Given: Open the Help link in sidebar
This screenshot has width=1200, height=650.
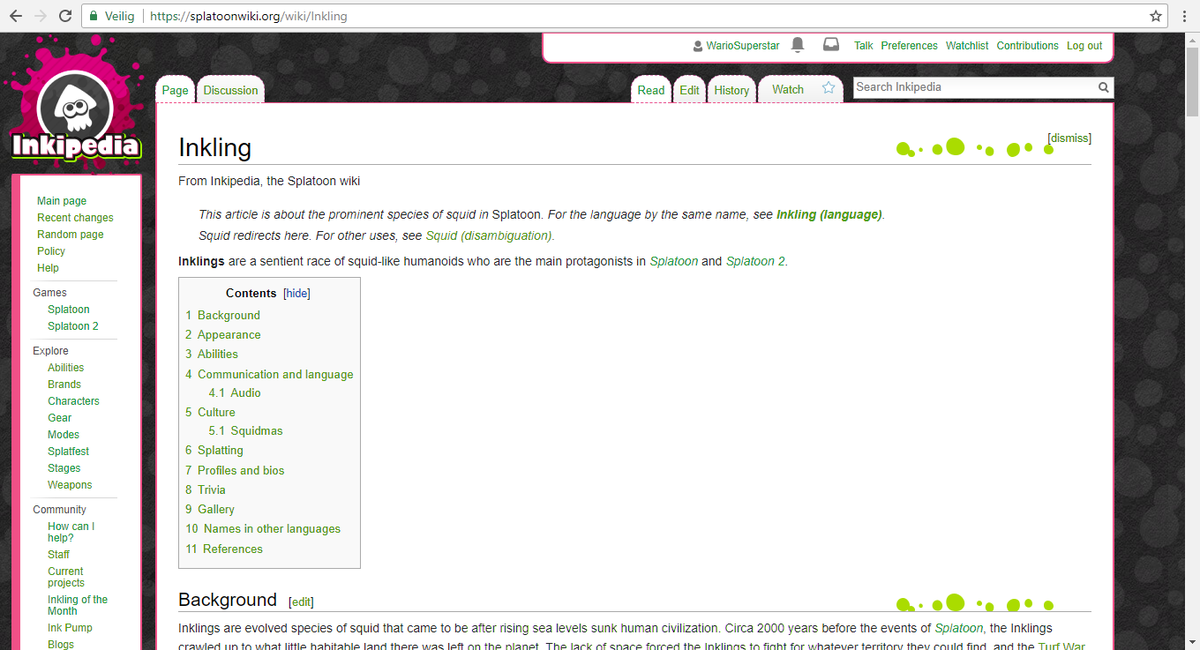Looking at the screenshot, I should 48,268.
